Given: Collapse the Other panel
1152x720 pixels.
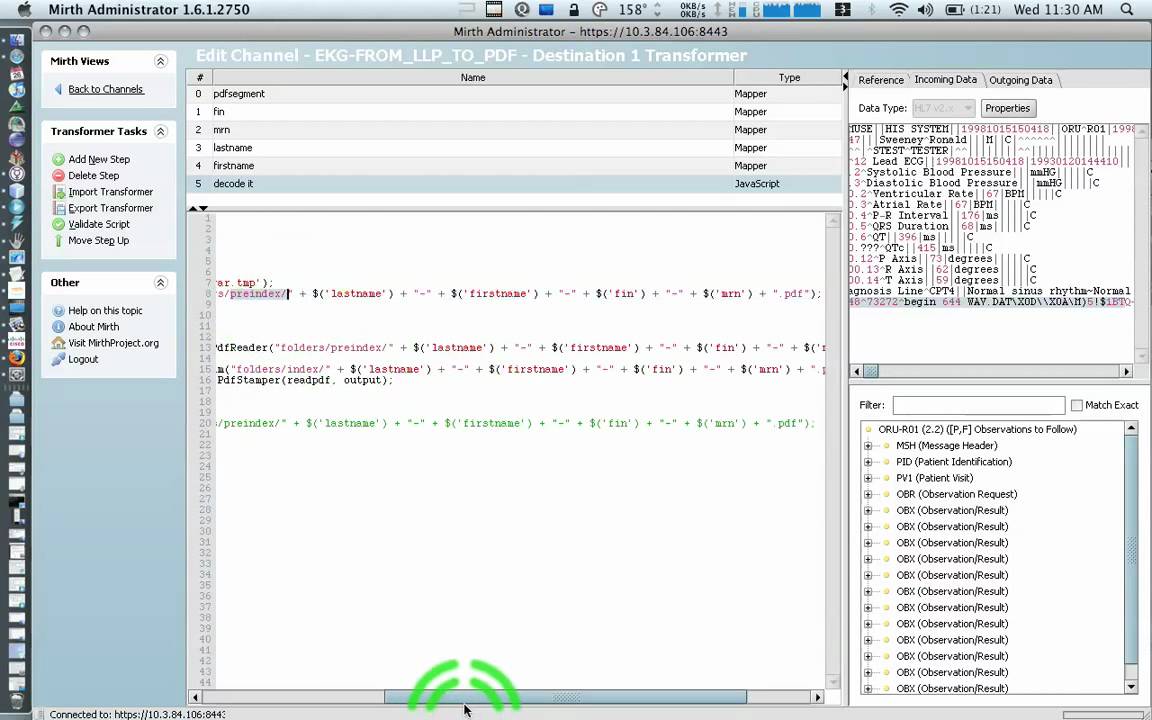Looking at the screenshot, I should [x=160, y=283].
